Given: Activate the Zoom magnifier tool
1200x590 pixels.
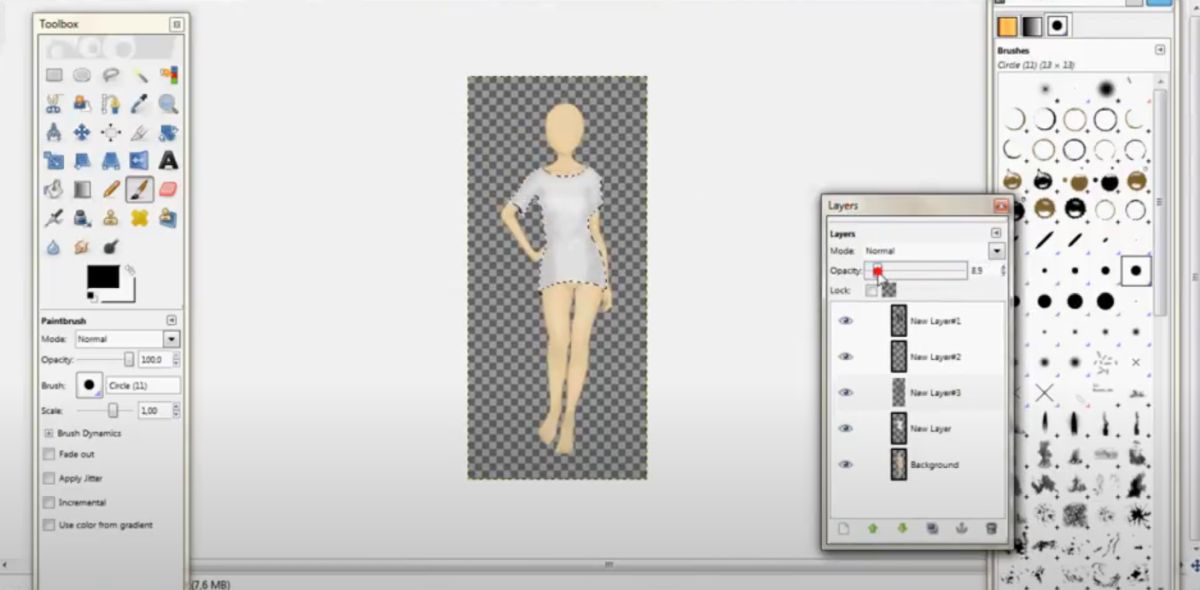Looking at the screenshot, I should point(168,103).
